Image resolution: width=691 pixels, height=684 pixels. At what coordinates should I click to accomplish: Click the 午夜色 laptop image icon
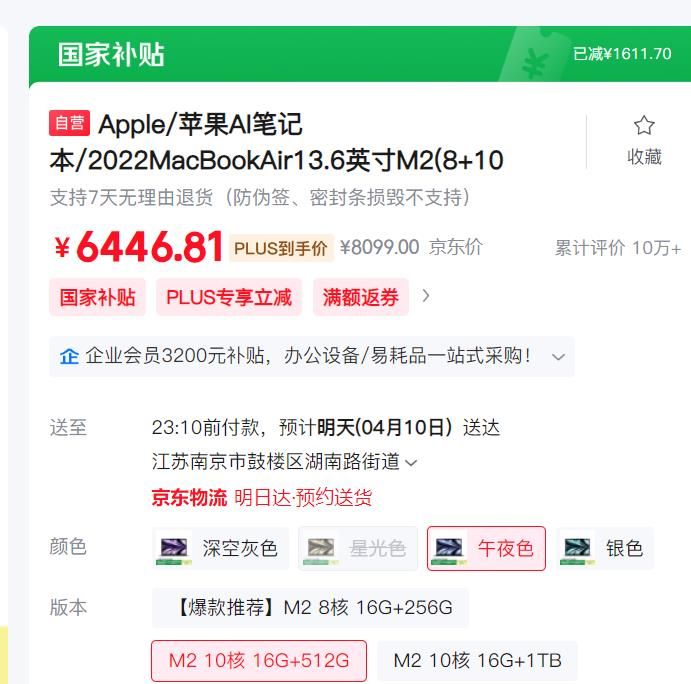449,550
